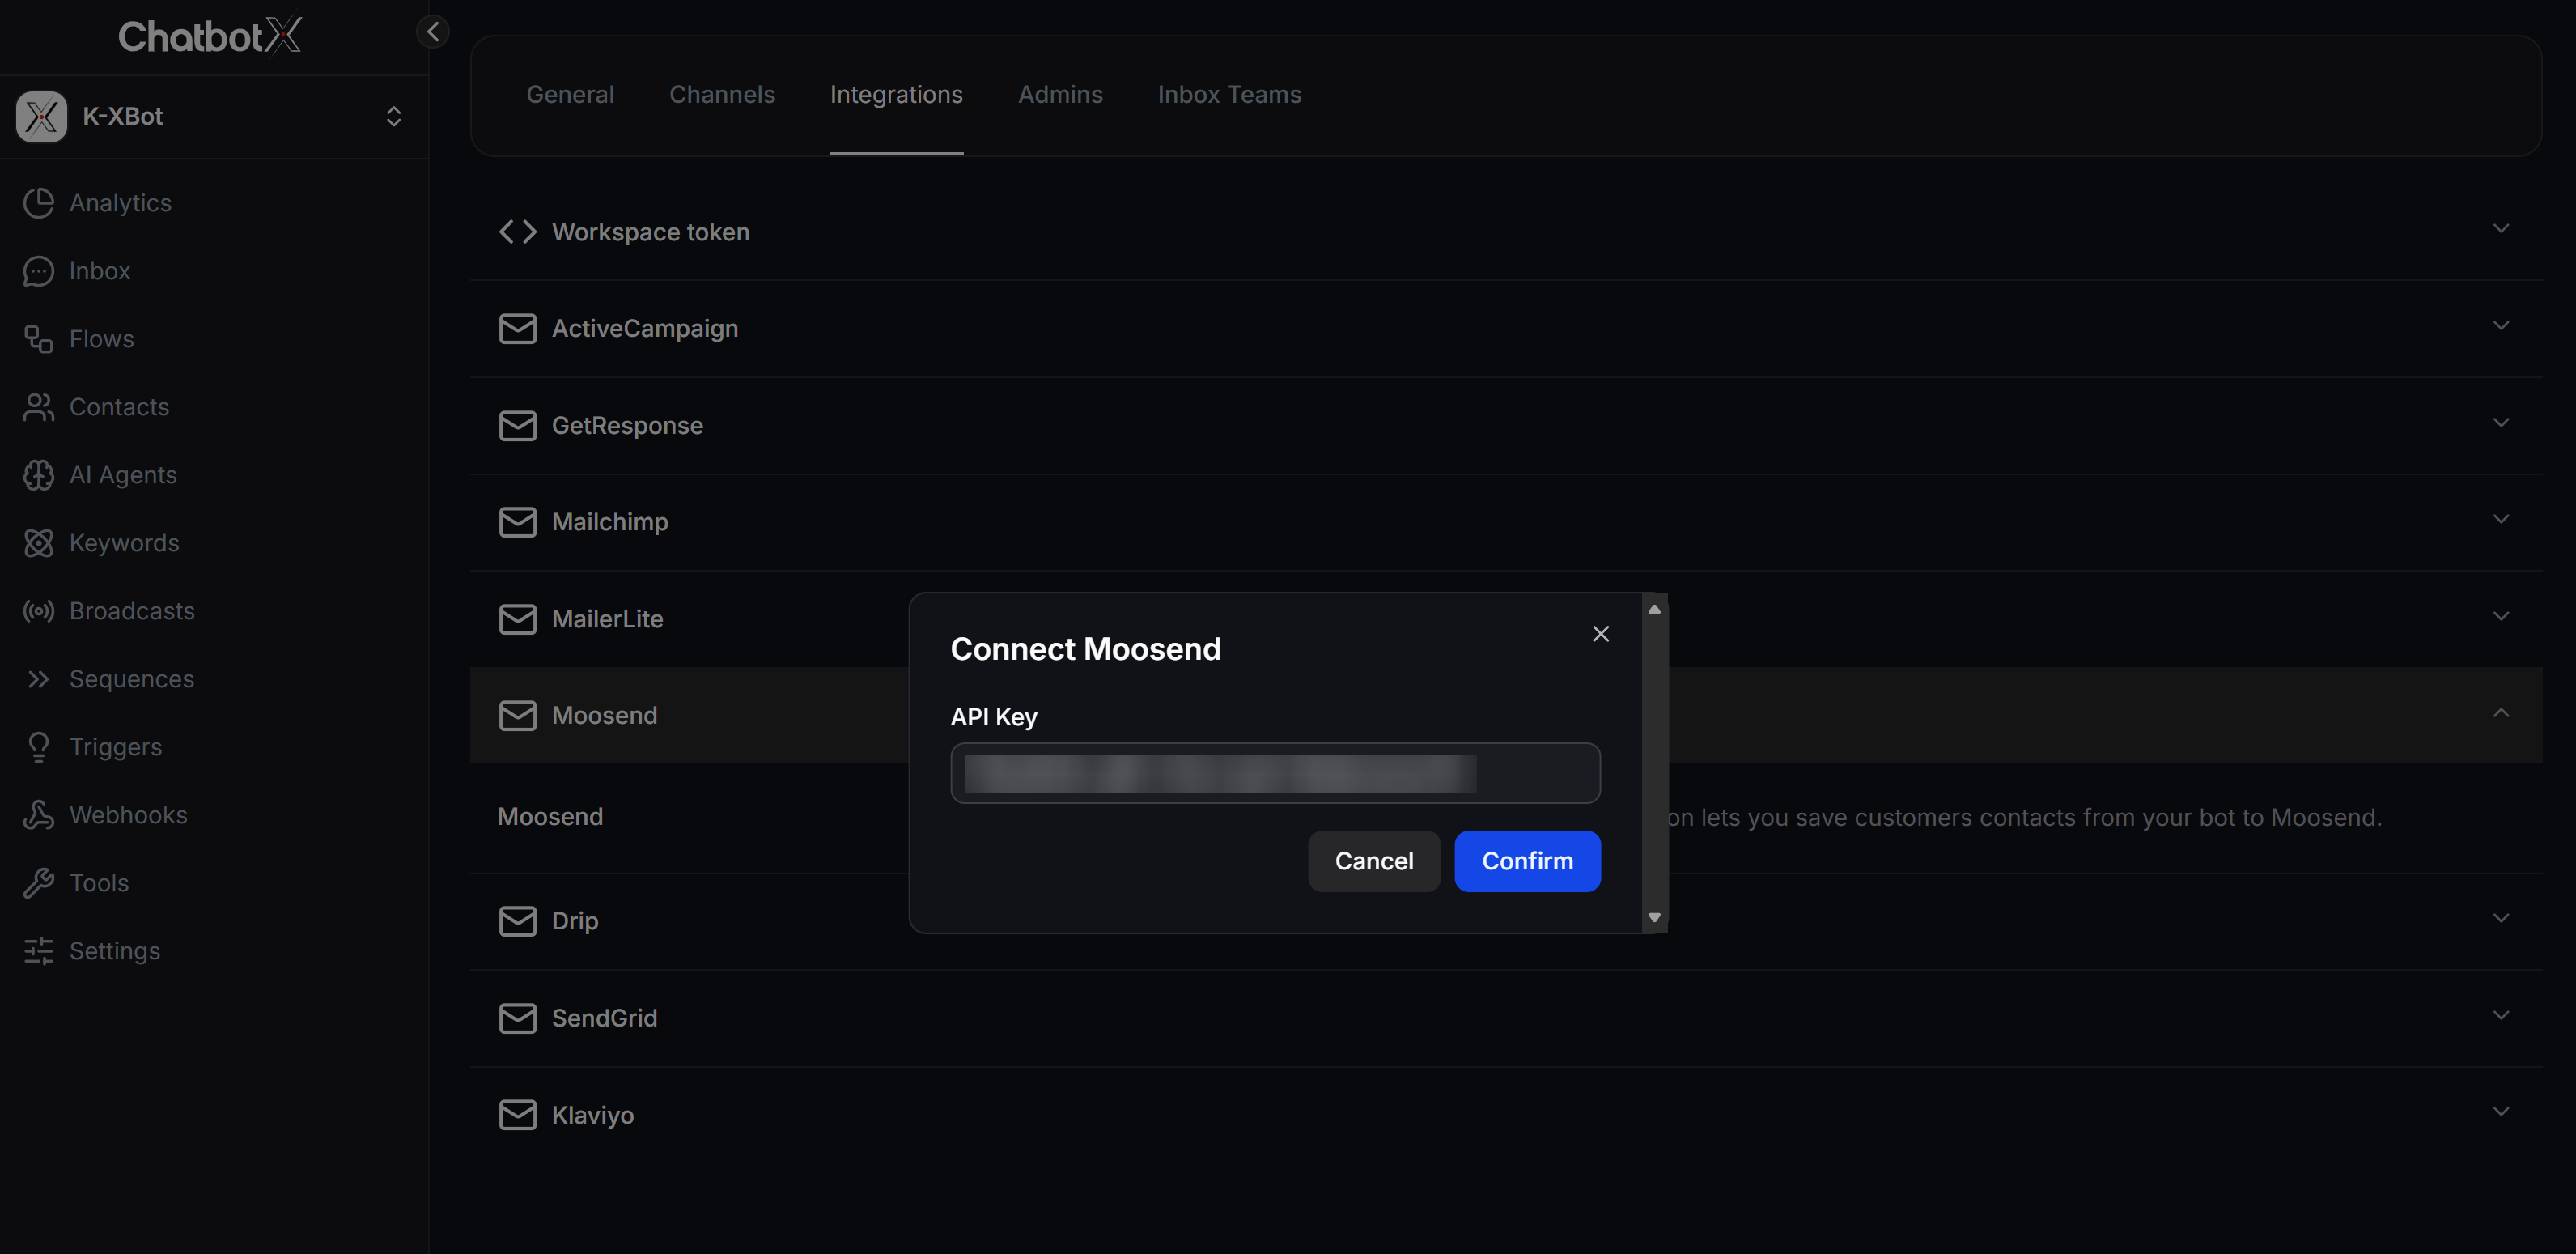Open Tools wrench icon

[39, 883]
